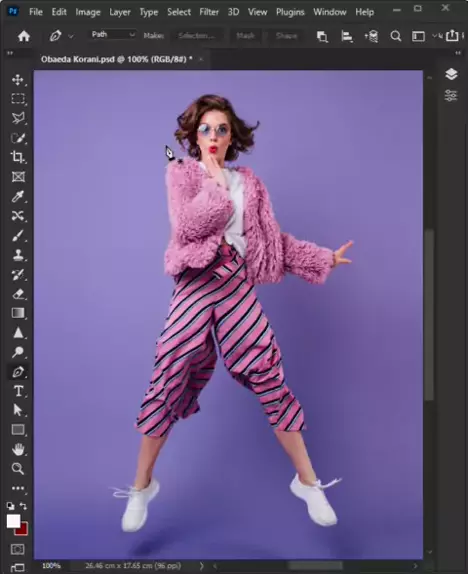Change the screen mode
This screenshot has height=574, width=468.
18,568
